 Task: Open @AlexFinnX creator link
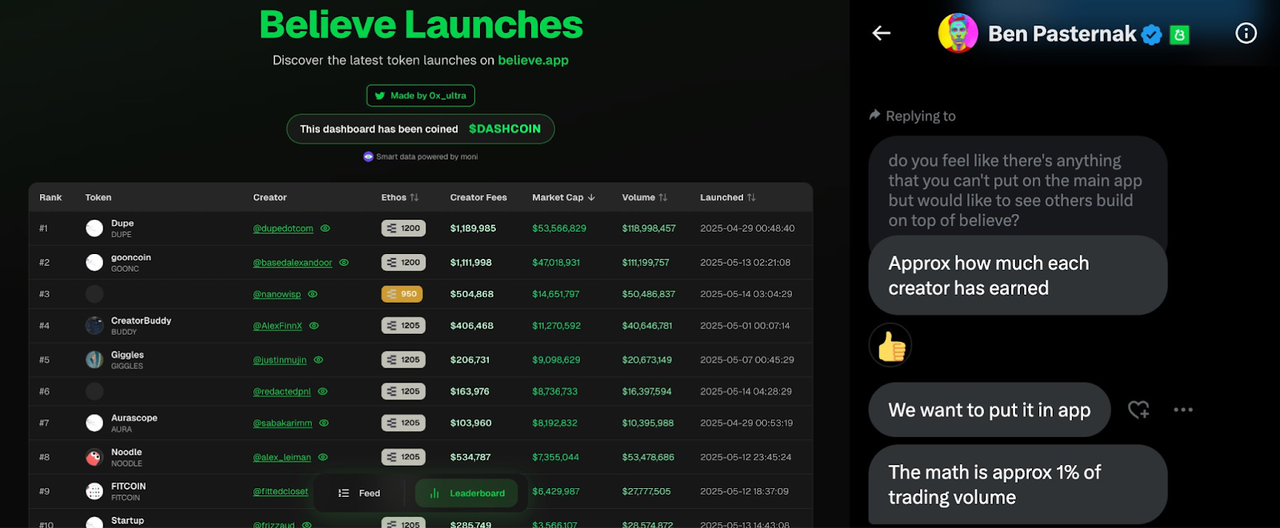278,325
